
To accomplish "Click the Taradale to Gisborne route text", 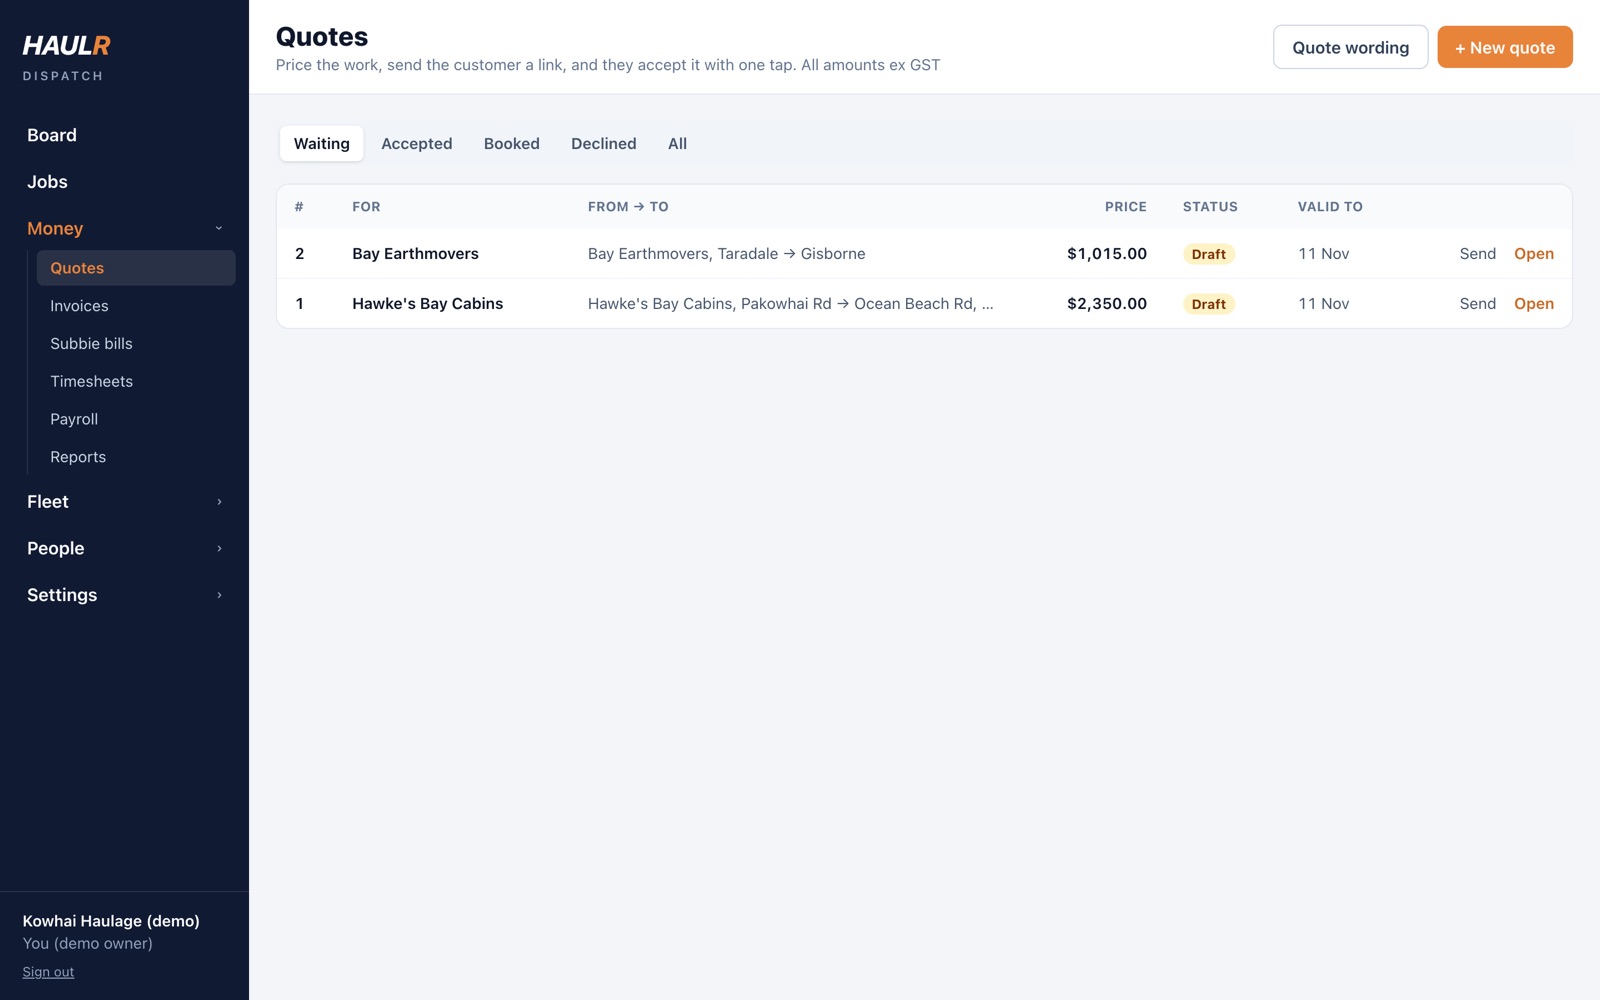I will click(727, 254).
